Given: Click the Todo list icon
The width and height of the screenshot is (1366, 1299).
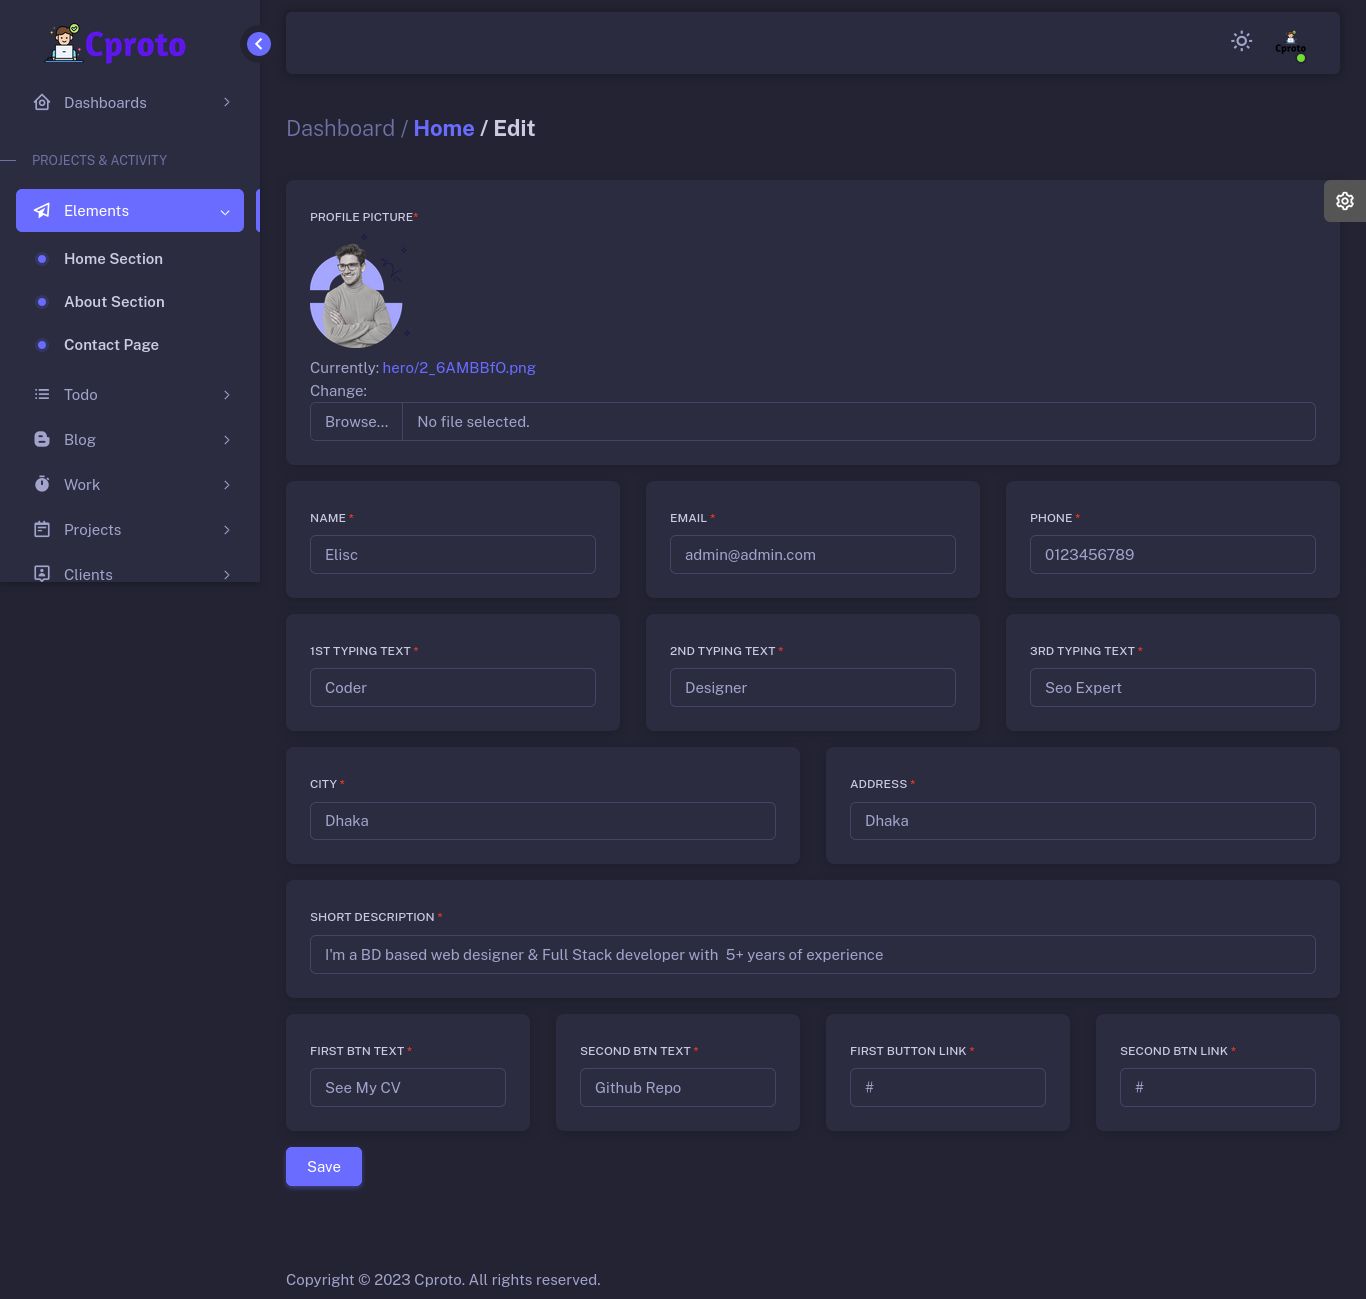Looking at the screenshot, I should pyautogui.click(x=42, y=394).
